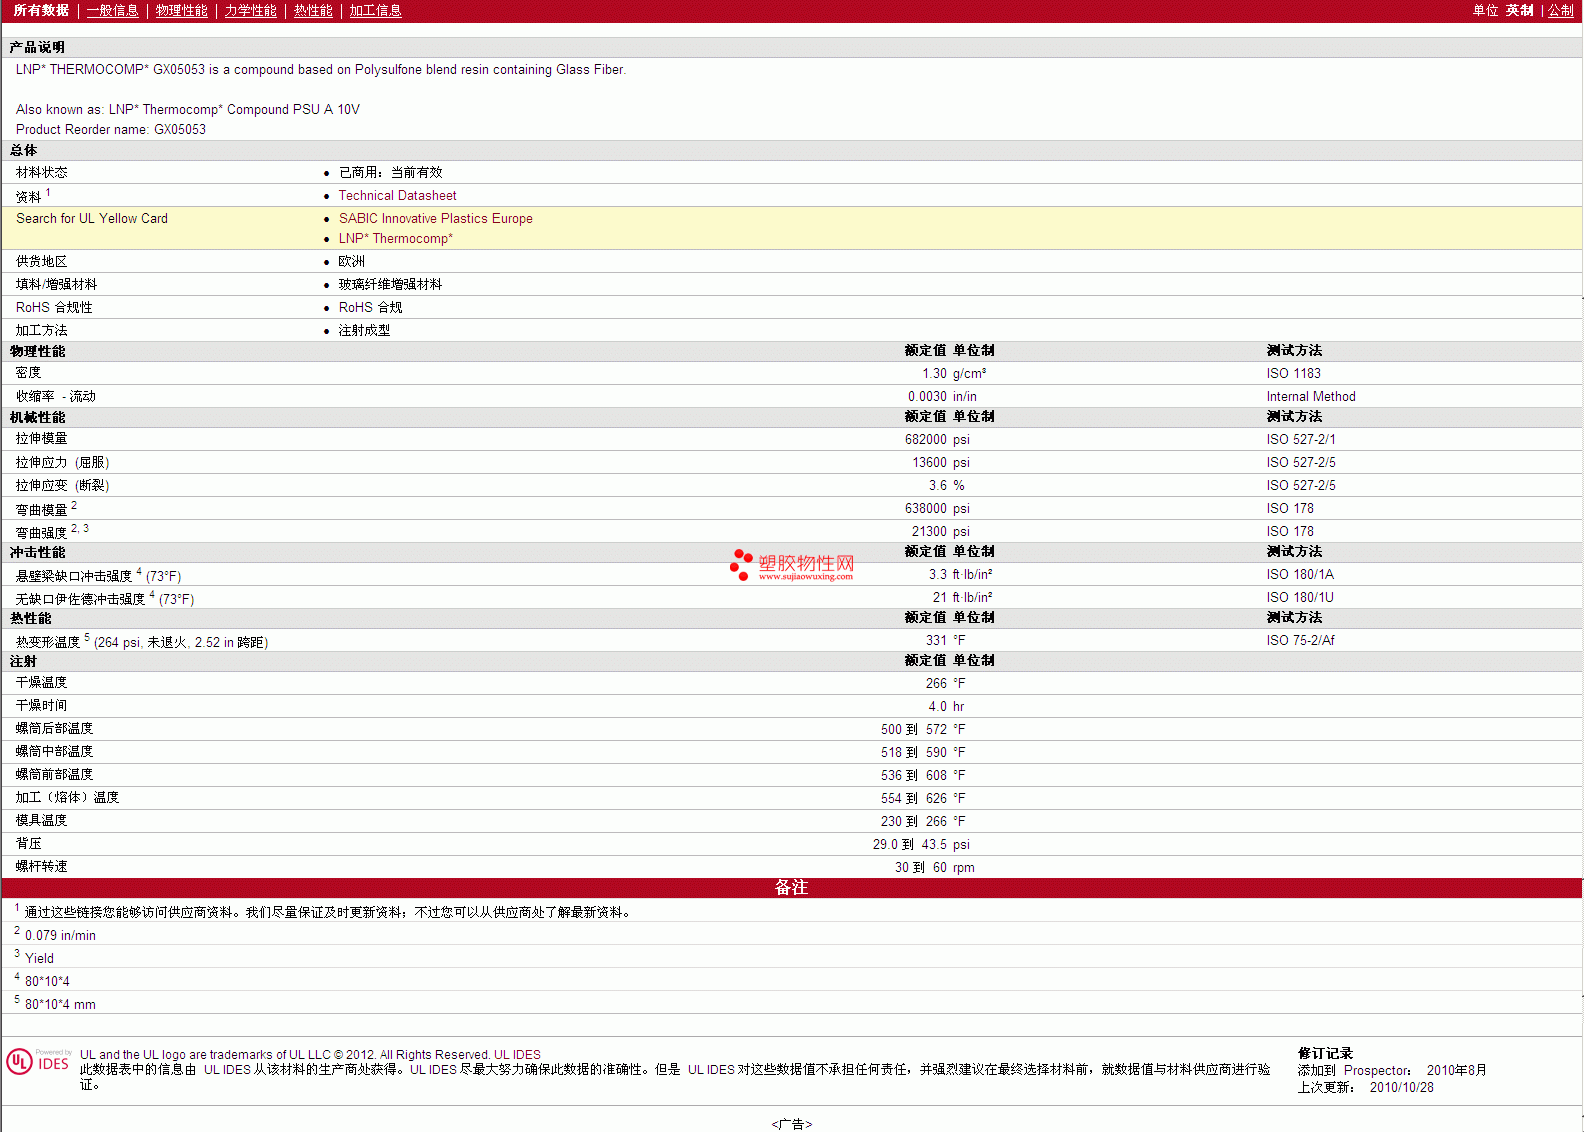Click the 广告 placeholder at page bottom
Screen dimensions: 1584x1132
[x=791, y=1124]
